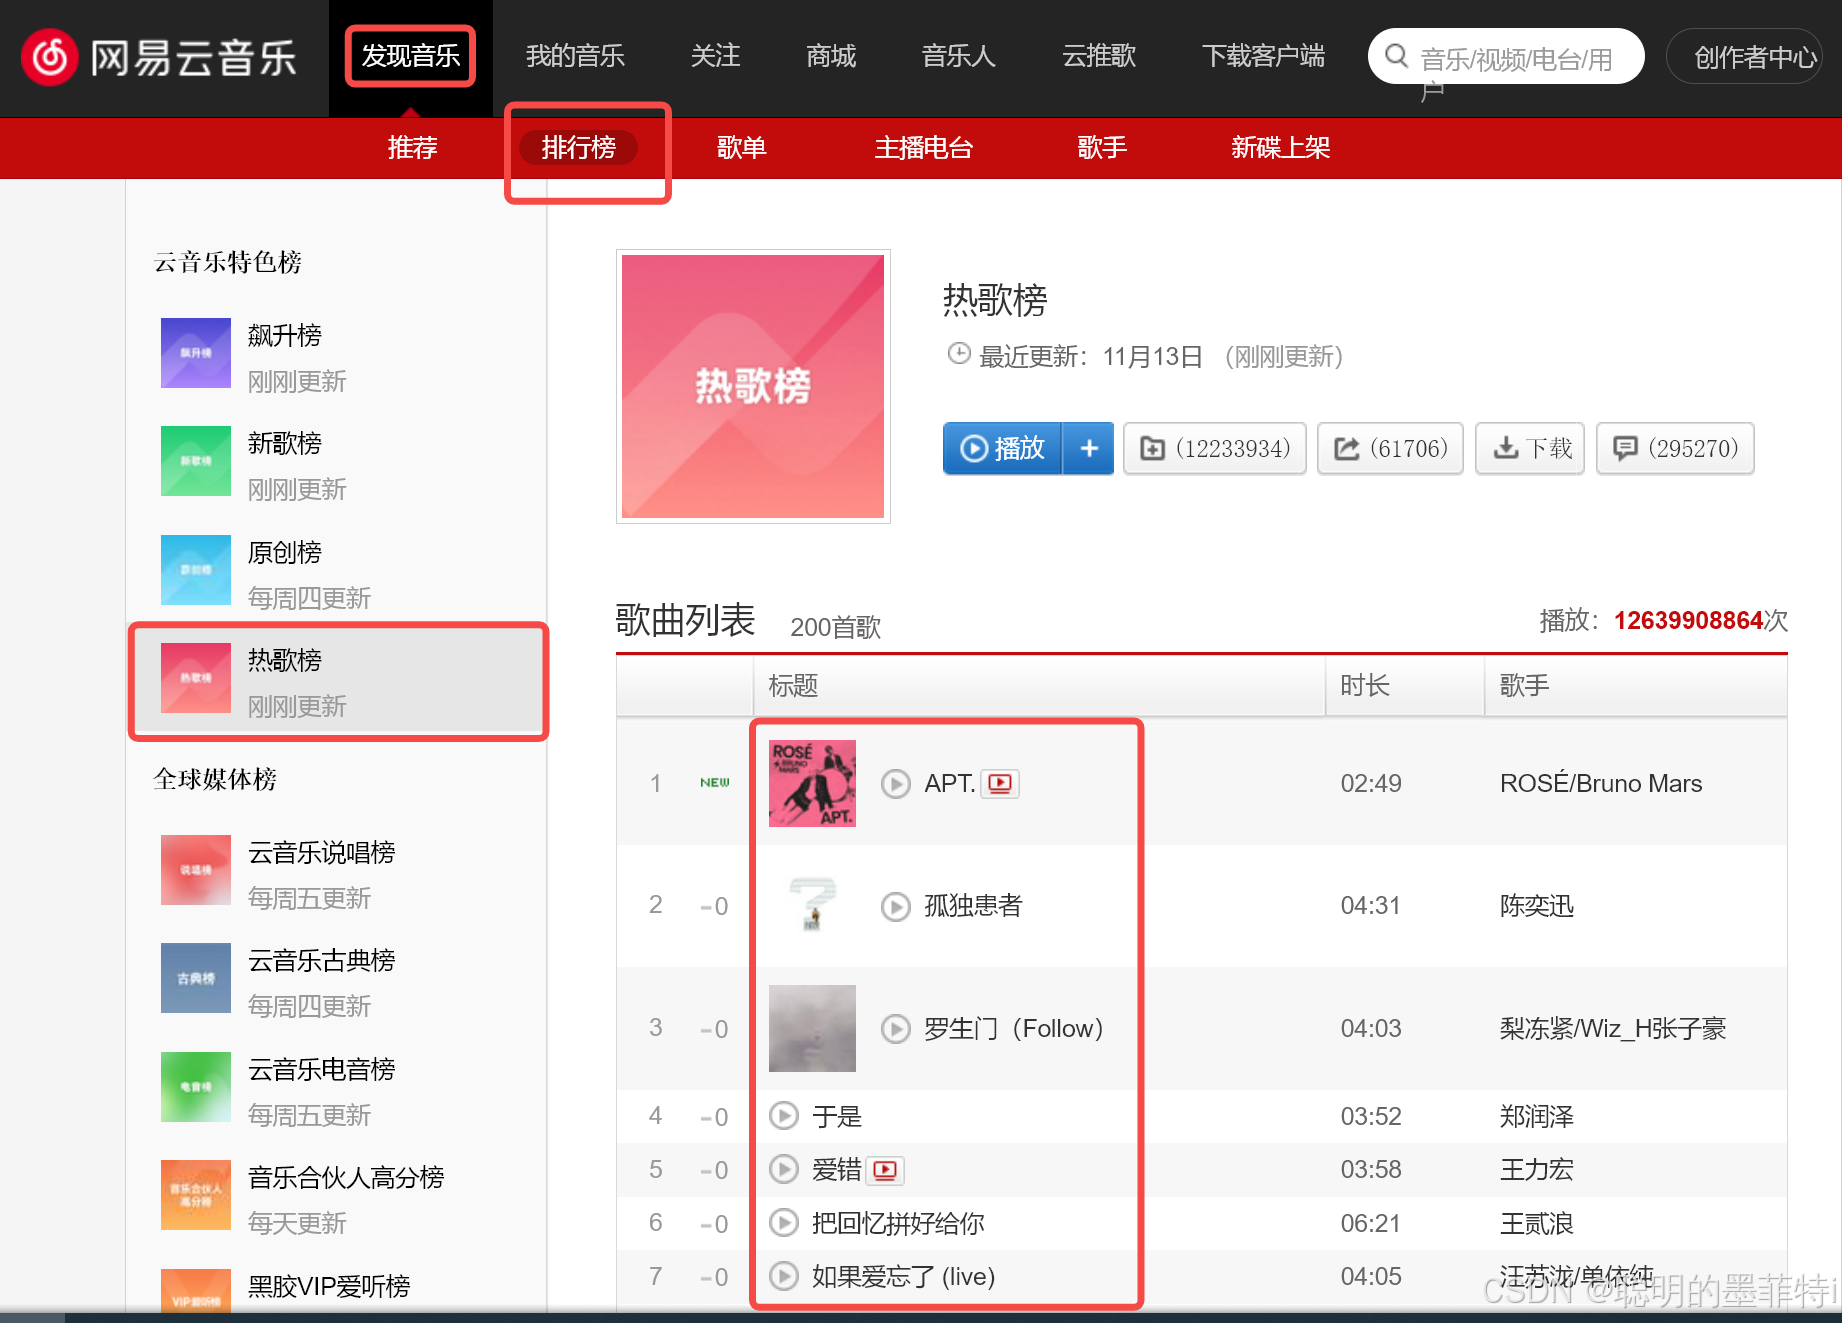Screen dimensions: 1842x1323
Task: Open the 发现音乐 top menu
Action: tap(411, 56)
